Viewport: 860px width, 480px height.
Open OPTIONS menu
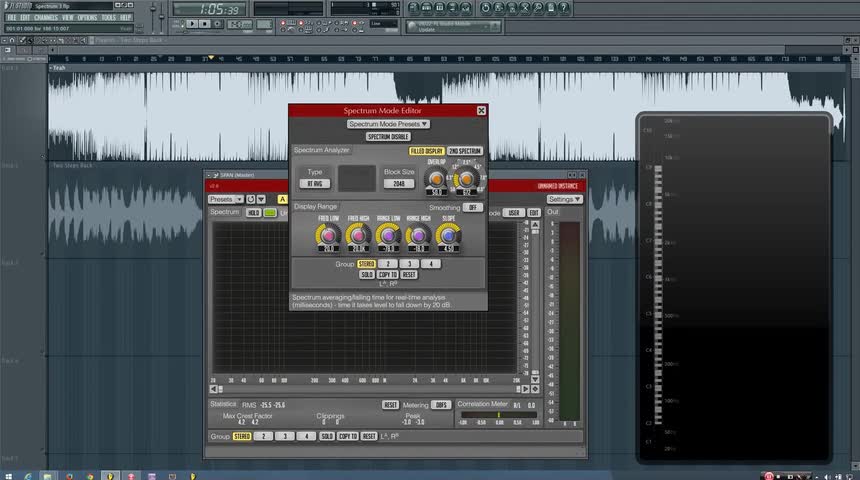tap(87, 18)
